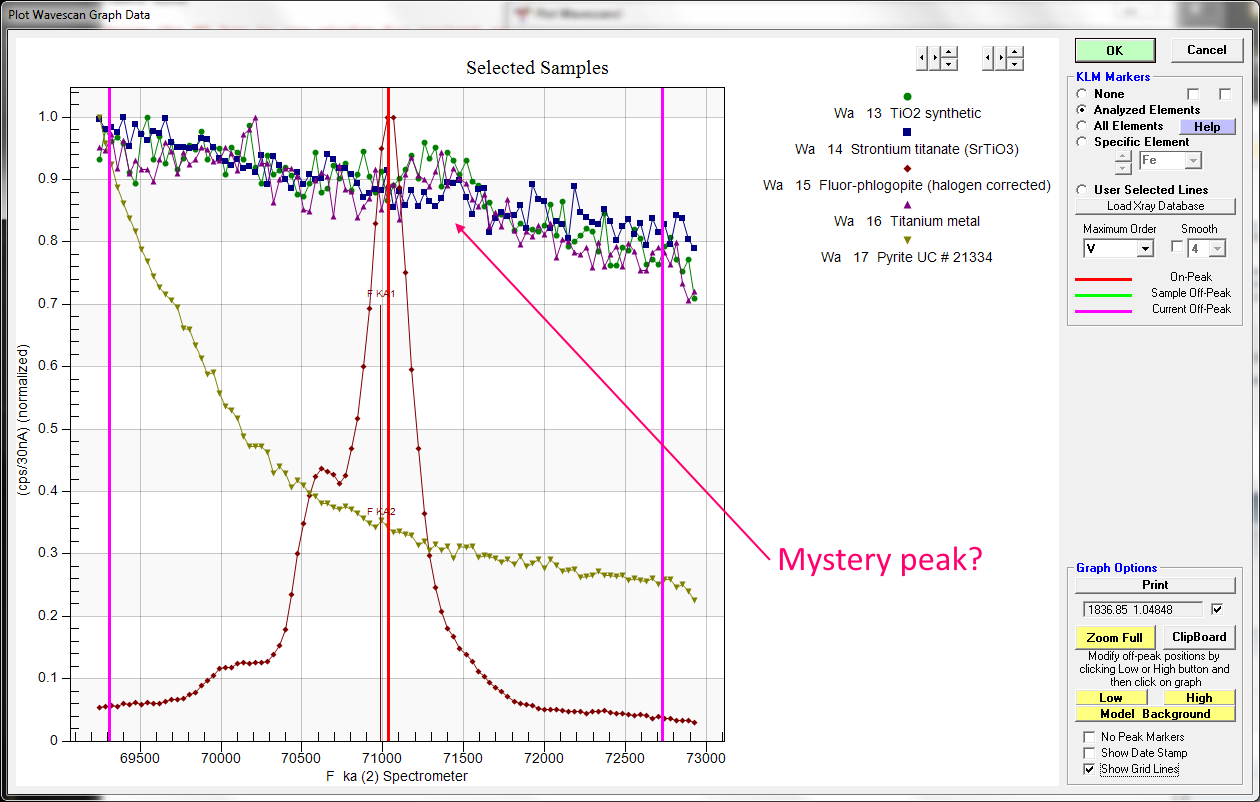The height and width of the screenshot is (802, 1260).
Task: Open the Maximum Order dropdown
Action: pos(1145,248)
